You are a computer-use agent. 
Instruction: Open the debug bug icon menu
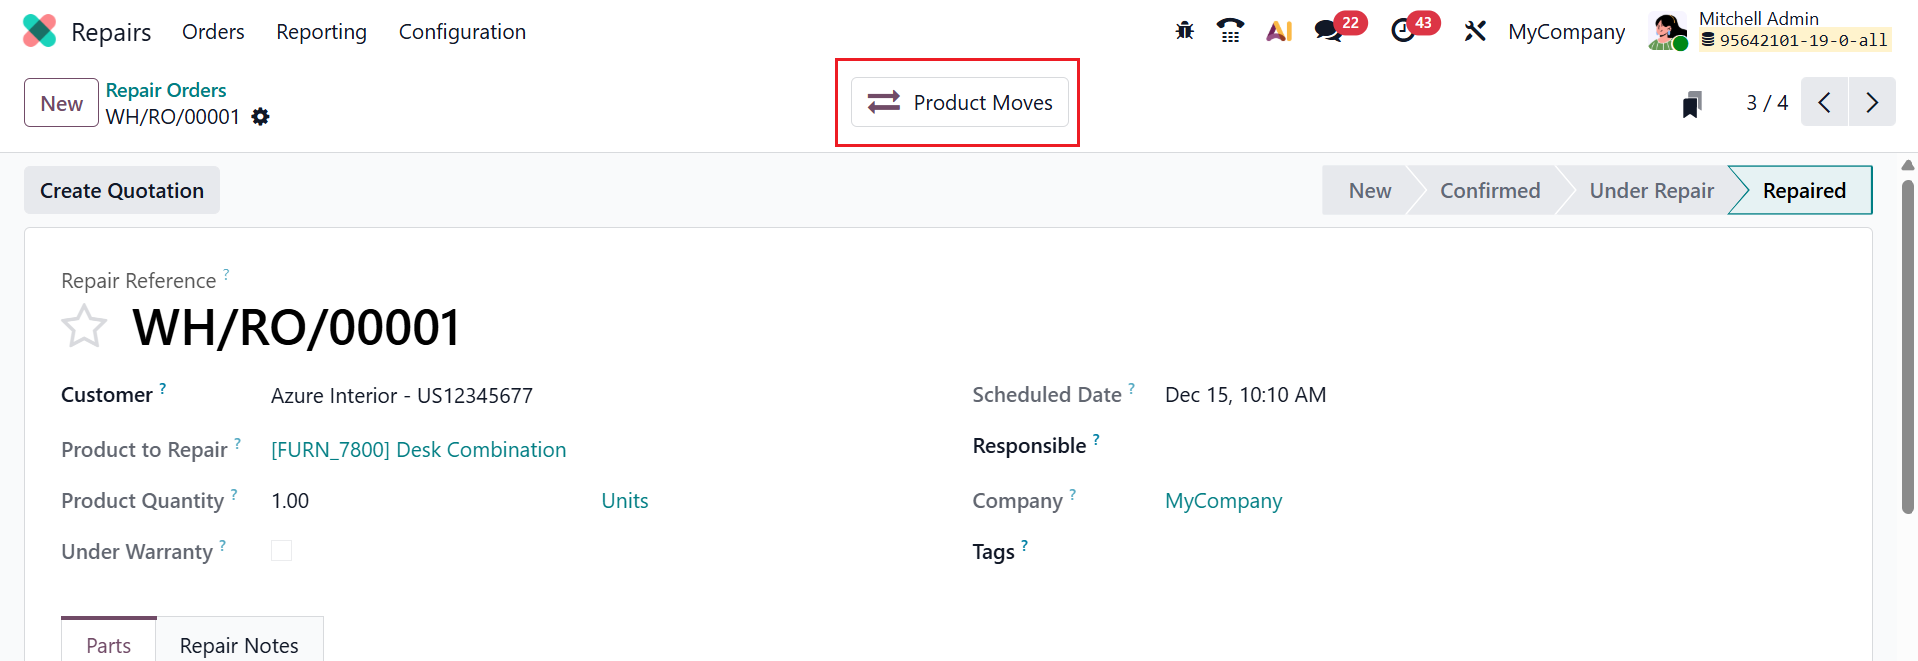[x=1184, y=31]
